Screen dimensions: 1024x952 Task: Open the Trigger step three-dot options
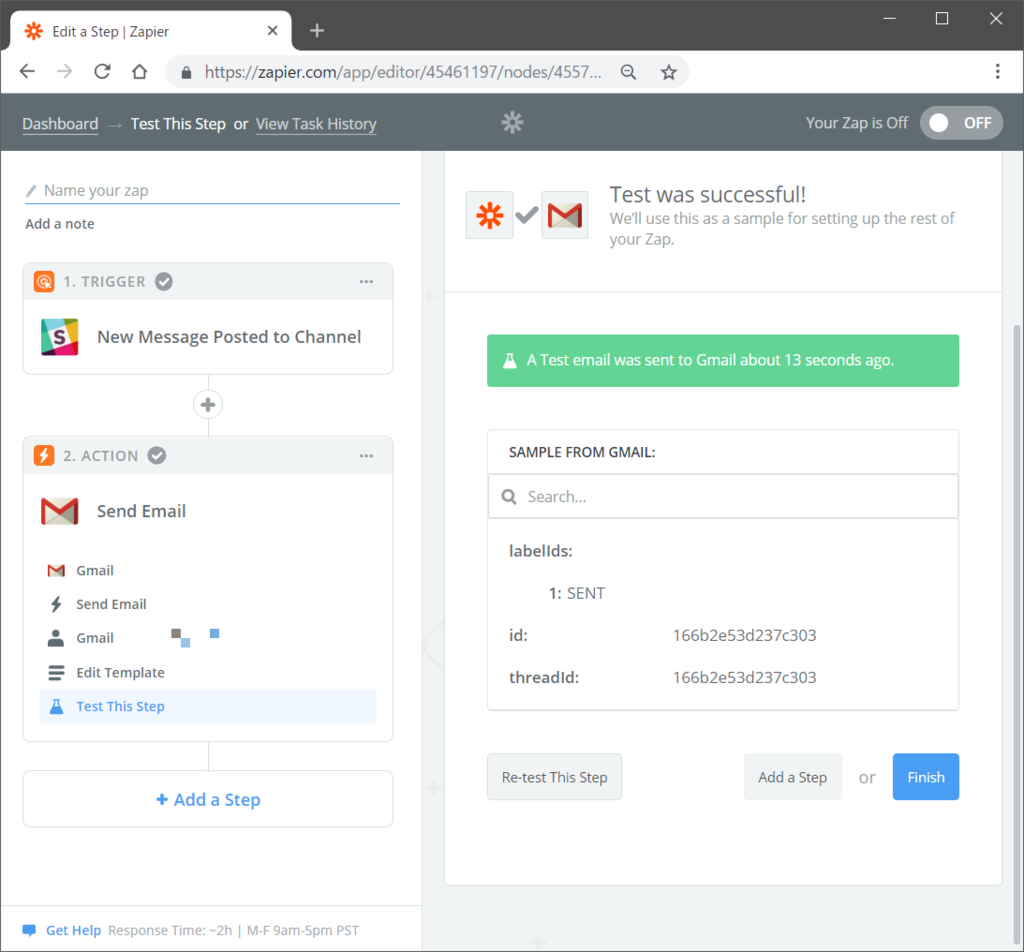366,281
